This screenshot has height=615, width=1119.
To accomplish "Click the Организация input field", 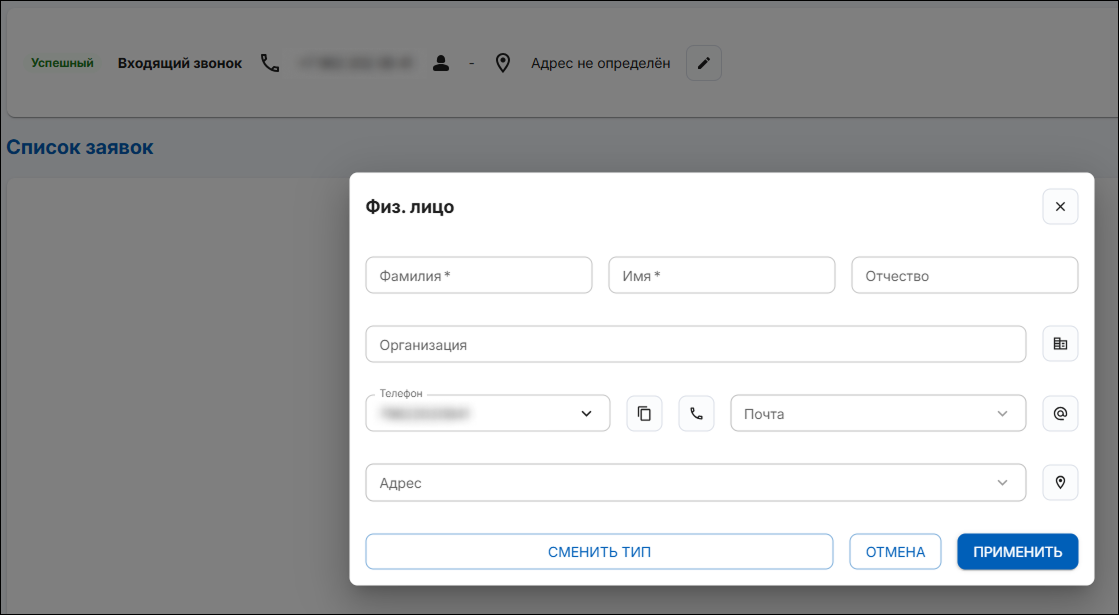I will coord(695,344).
